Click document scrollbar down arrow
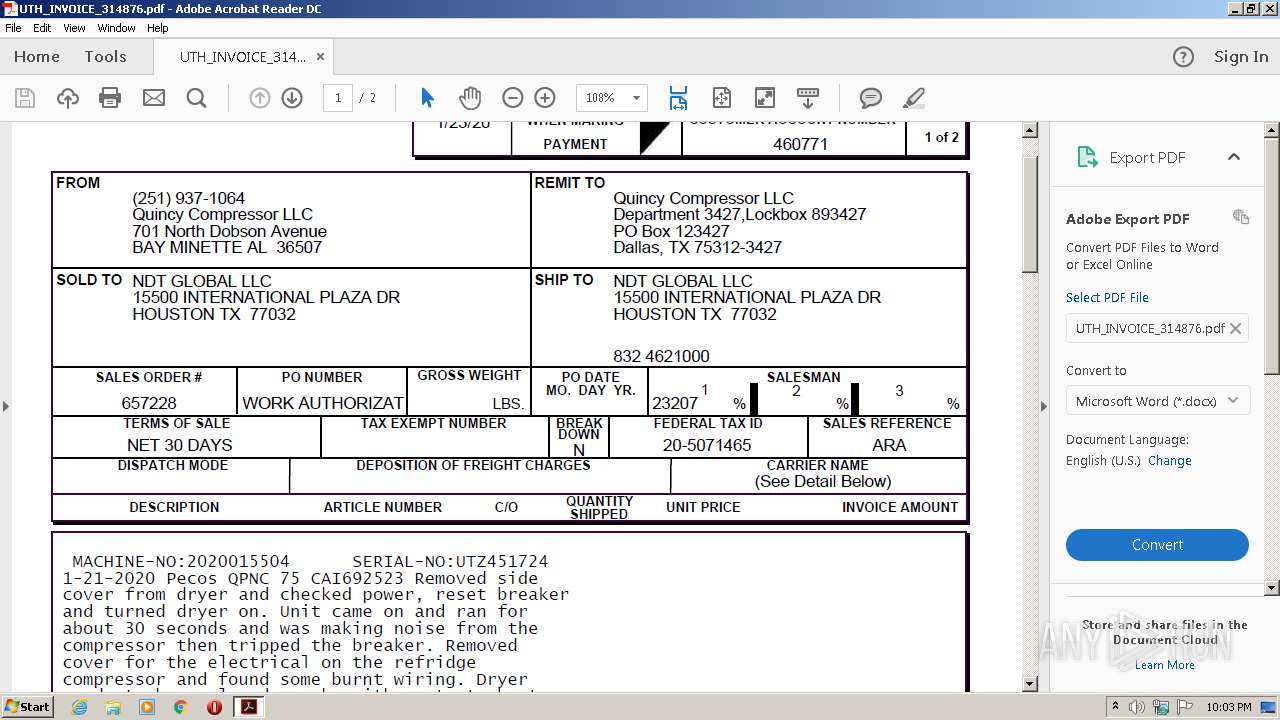This screenshot has width=1280, height=720. [x=1030, y=684]
